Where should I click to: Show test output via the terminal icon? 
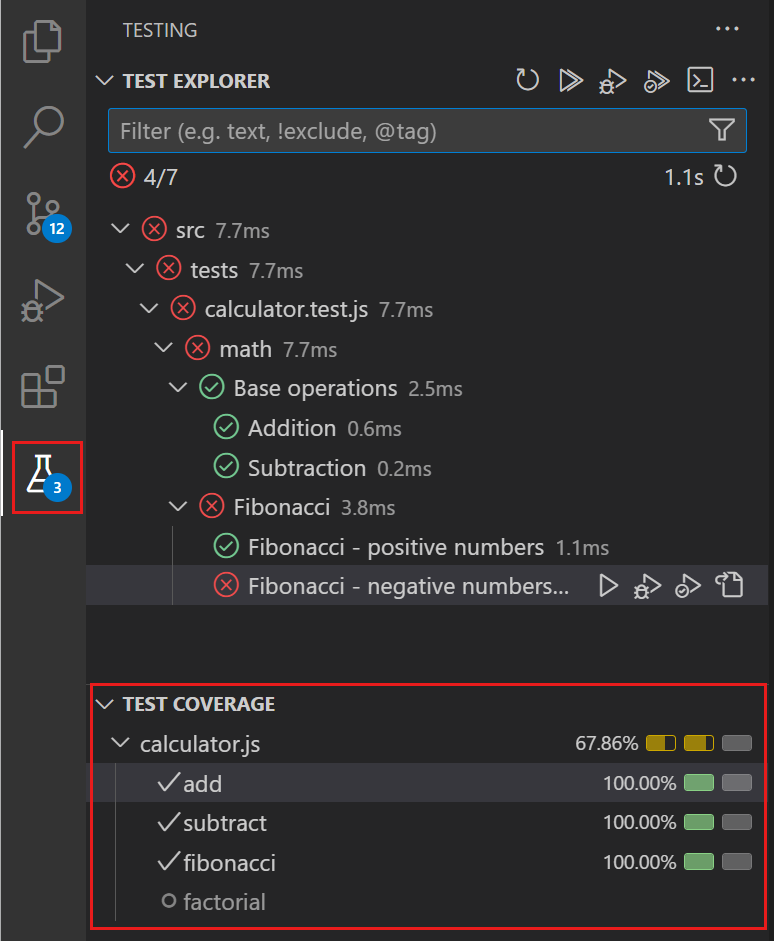700,80
